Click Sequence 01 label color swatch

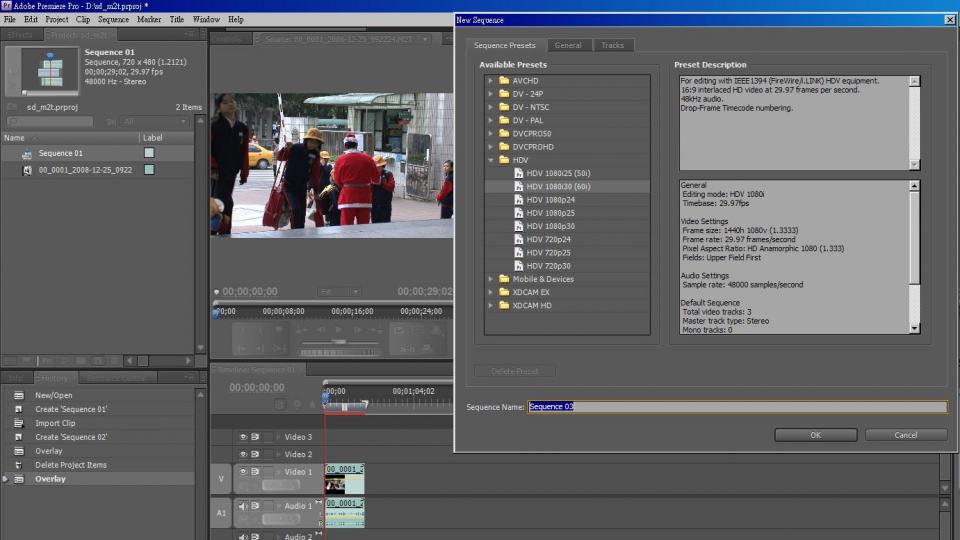[149, 153]
